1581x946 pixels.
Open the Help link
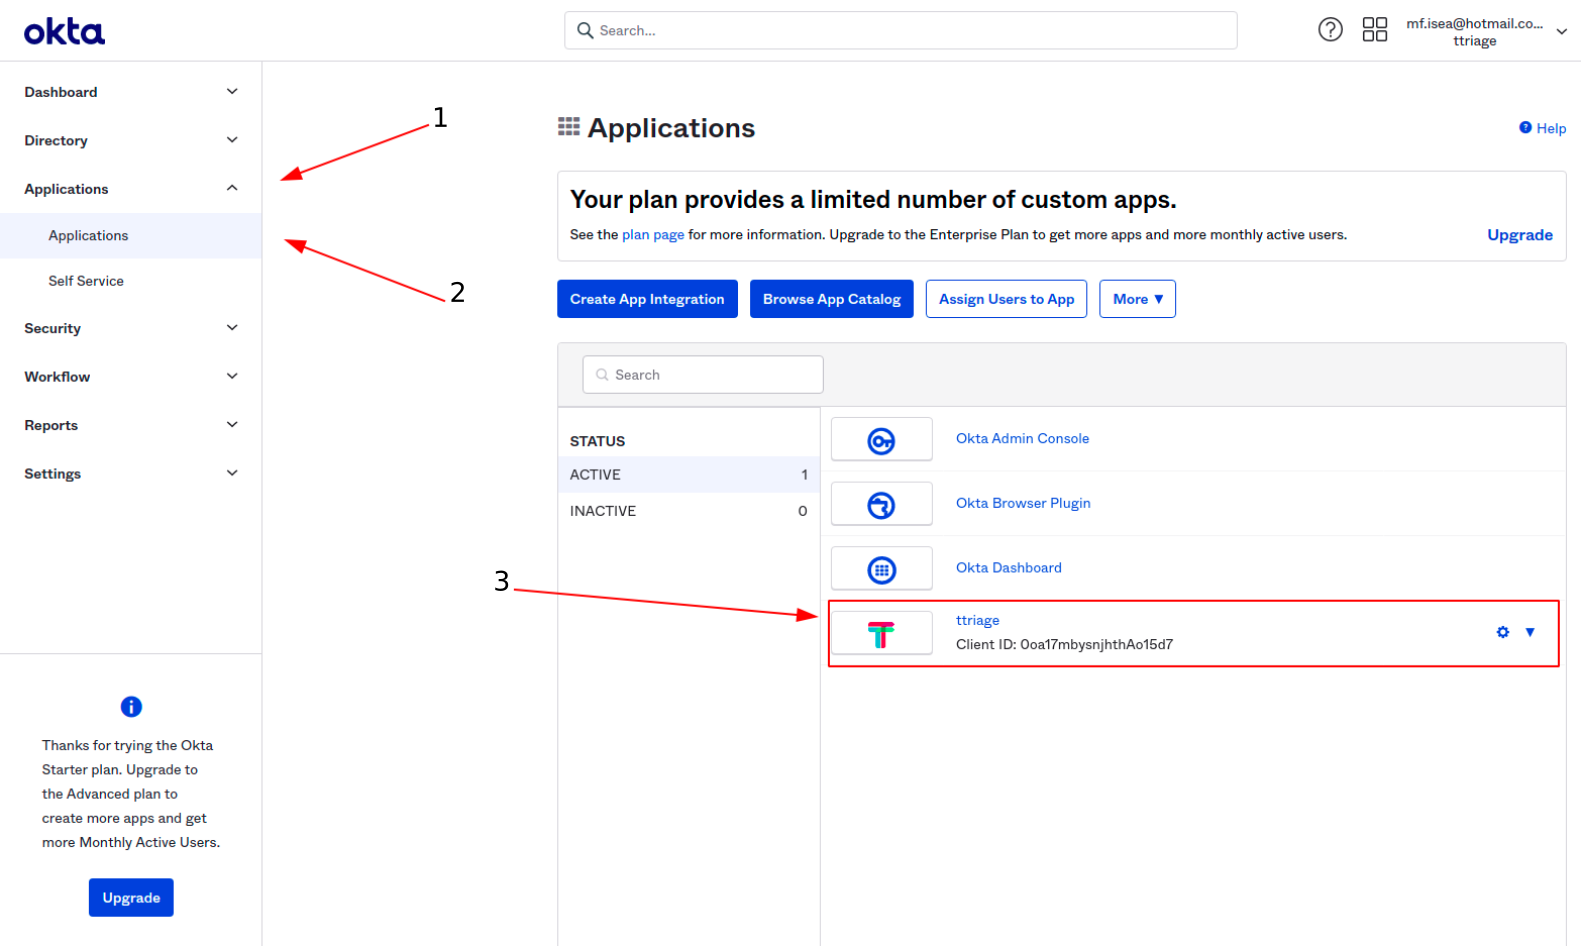(1542, 128)
